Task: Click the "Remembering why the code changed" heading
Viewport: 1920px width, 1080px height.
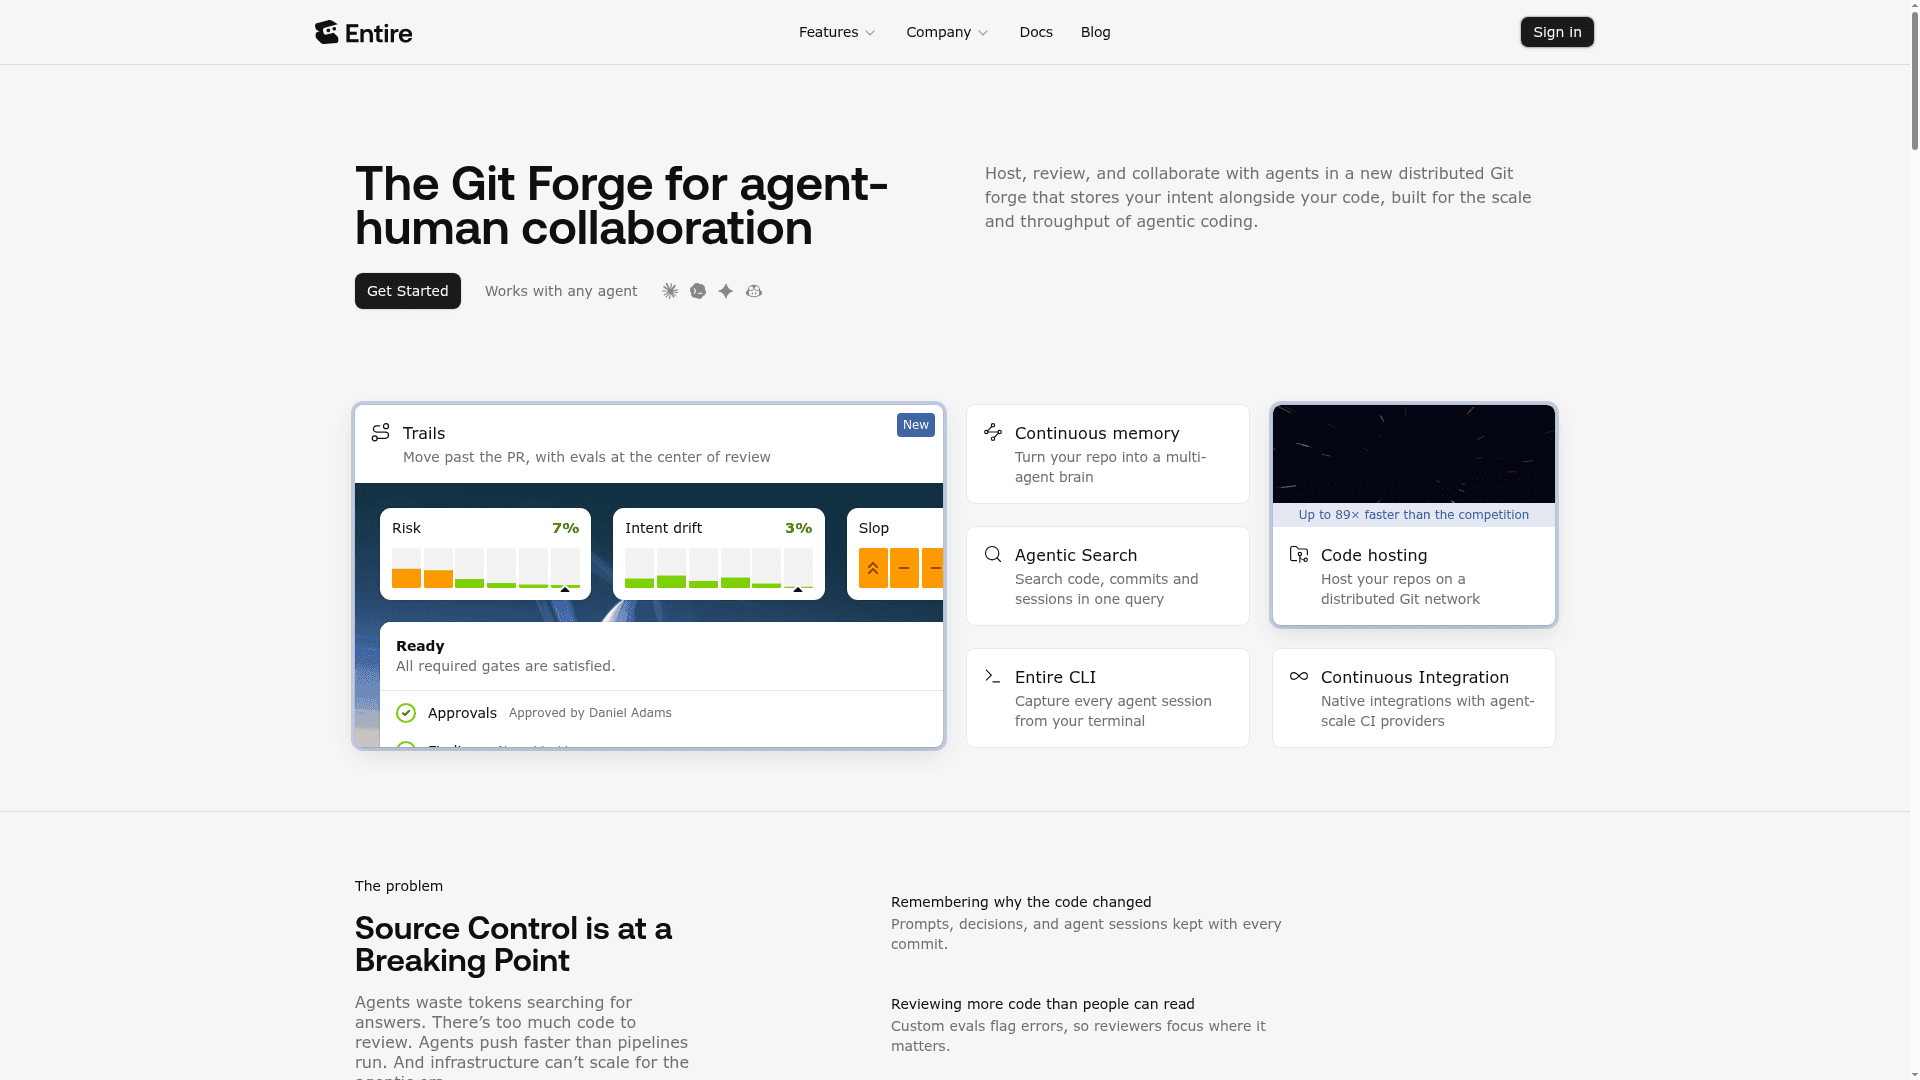Action: (1021, 902)
